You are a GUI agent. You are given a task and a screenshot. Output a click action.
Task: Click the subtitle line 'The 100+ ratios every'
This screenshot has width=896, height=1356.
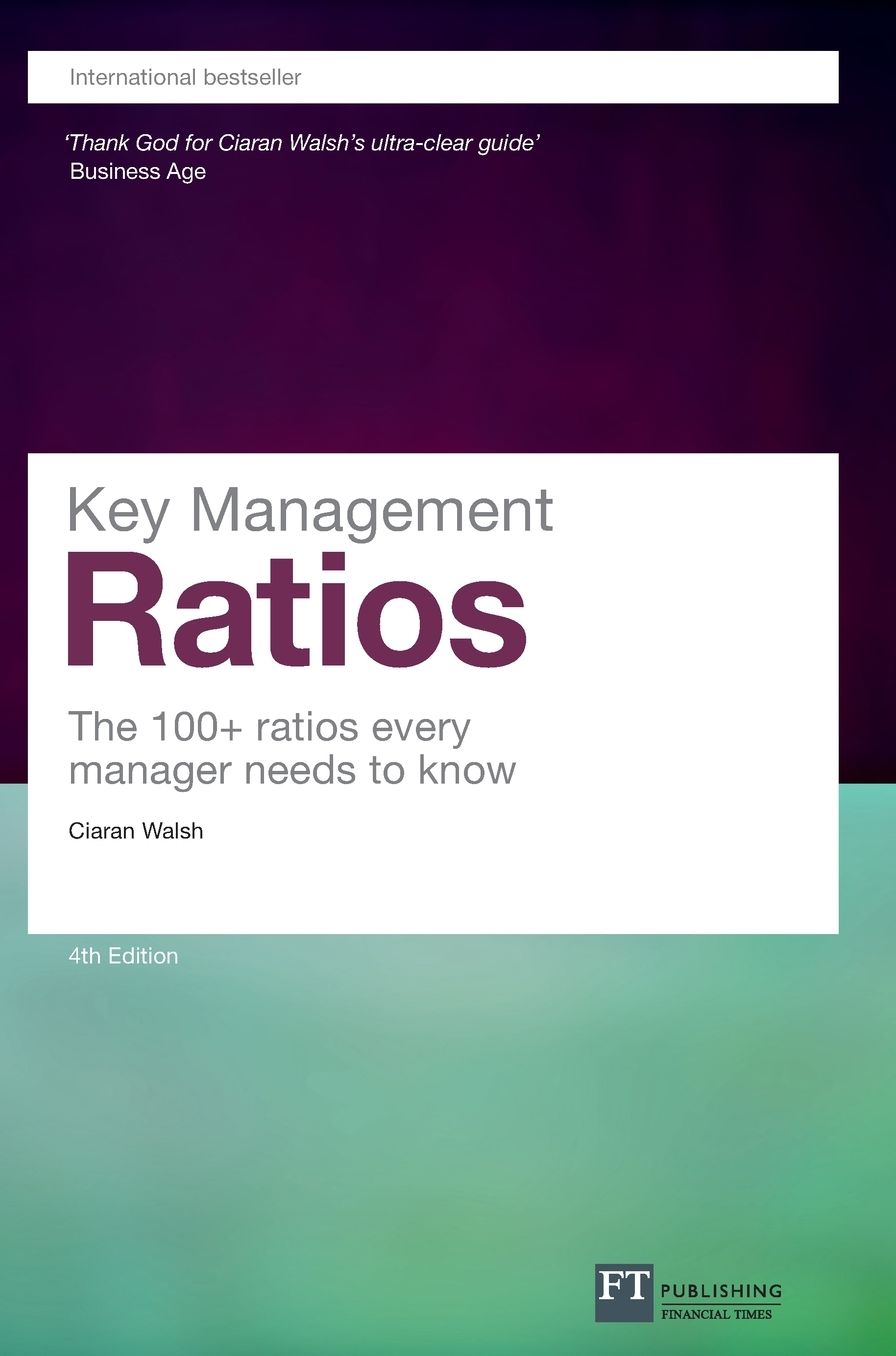tap(269, 727)
